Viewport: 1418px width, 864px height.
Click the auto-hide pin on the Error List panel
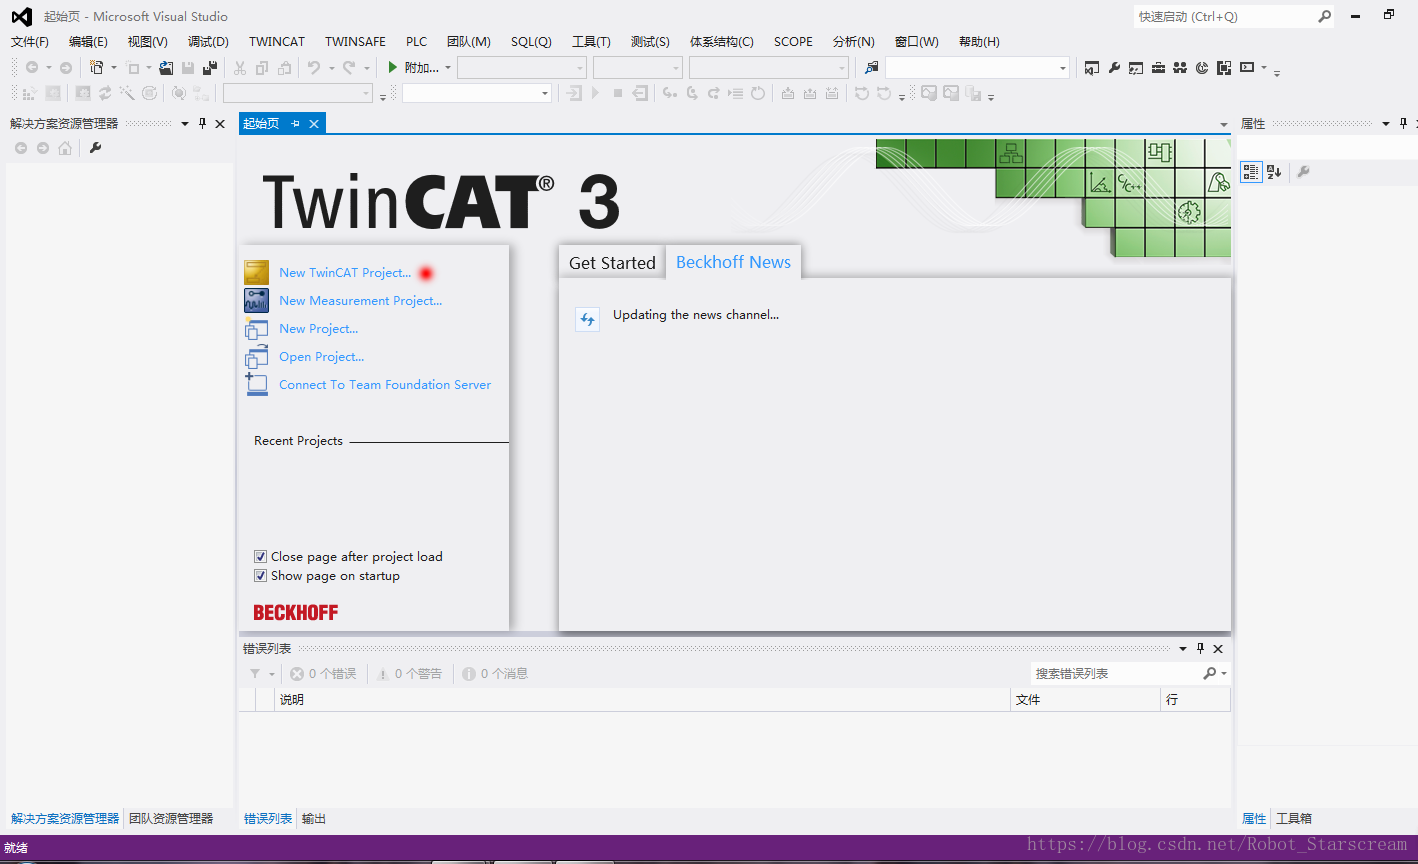[x=1201, y=648]
